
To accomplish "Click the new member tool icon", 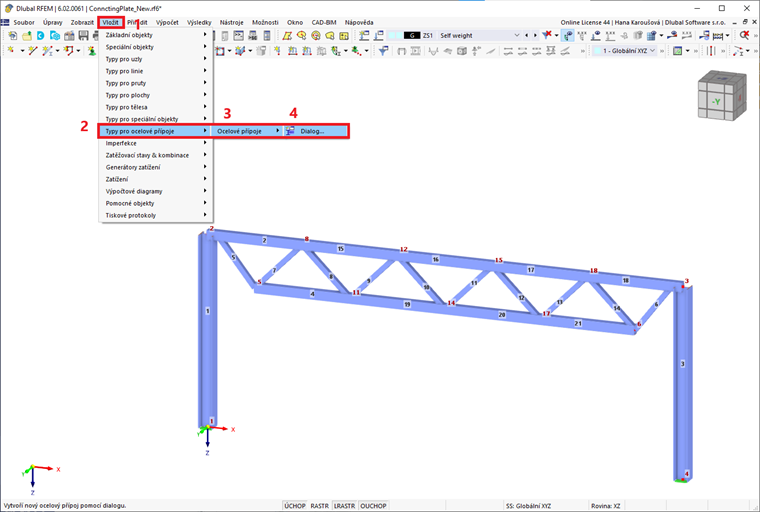I will [x=48, y=50].
